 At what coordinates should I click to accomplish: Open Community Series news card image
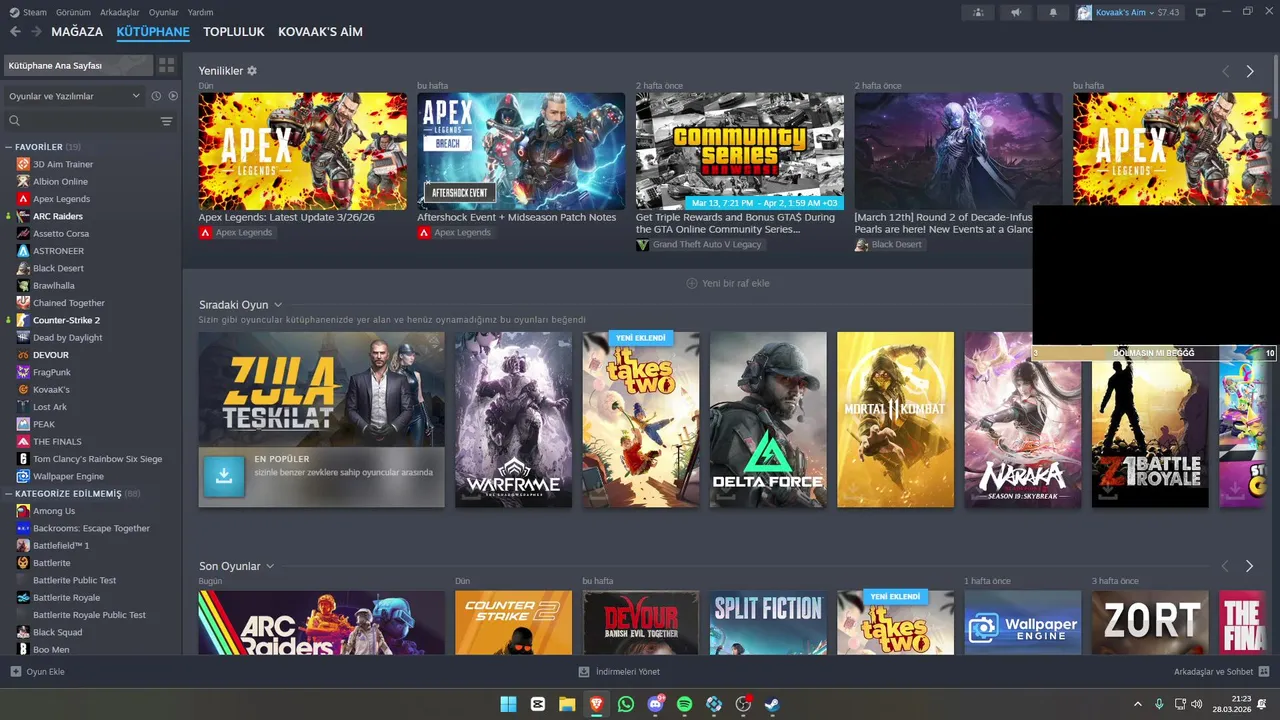(x=740, y=151)
